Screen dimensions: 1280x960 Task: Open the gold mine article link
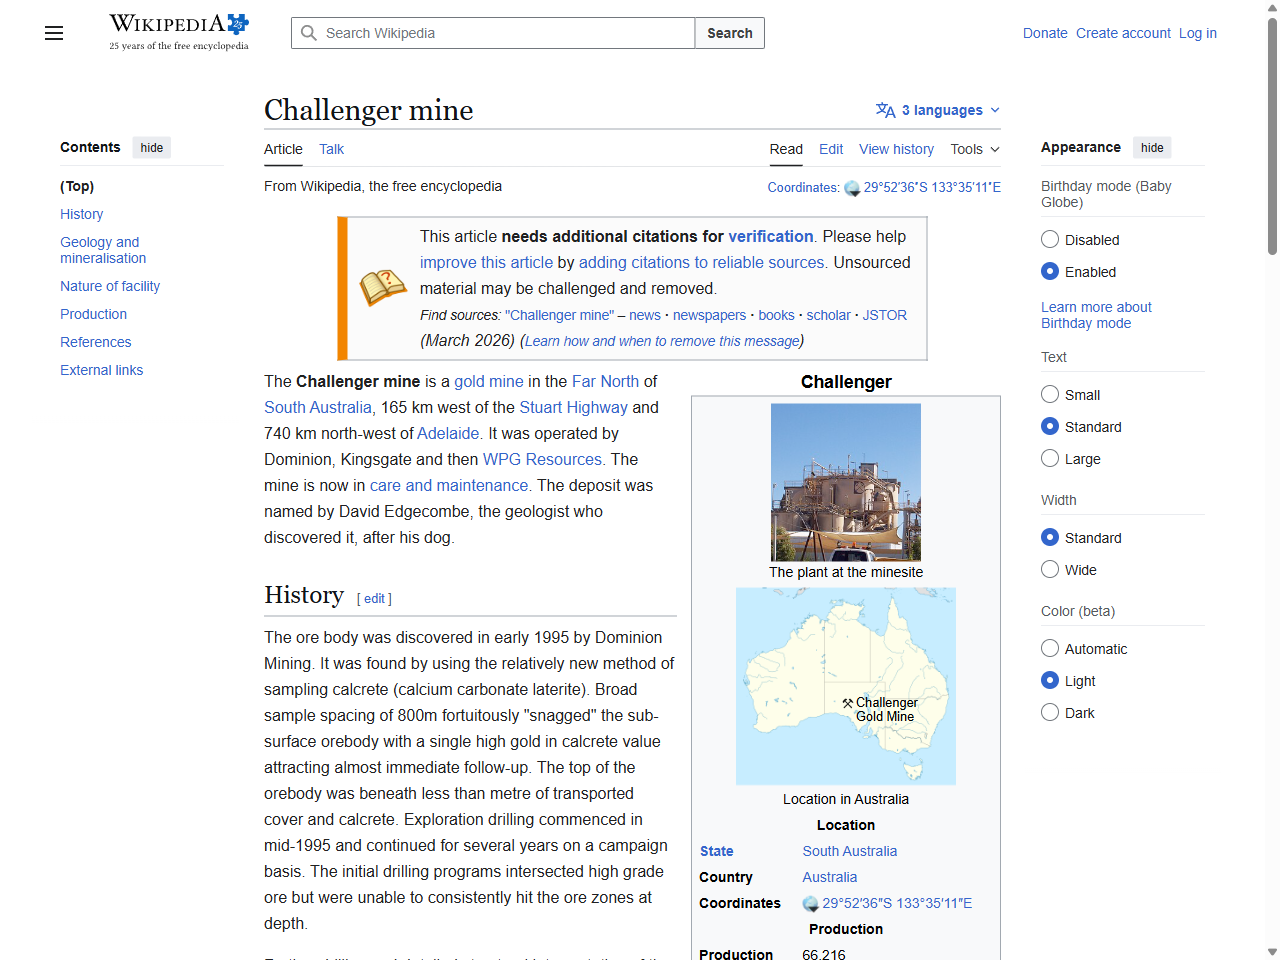click(x=489, y=381)
